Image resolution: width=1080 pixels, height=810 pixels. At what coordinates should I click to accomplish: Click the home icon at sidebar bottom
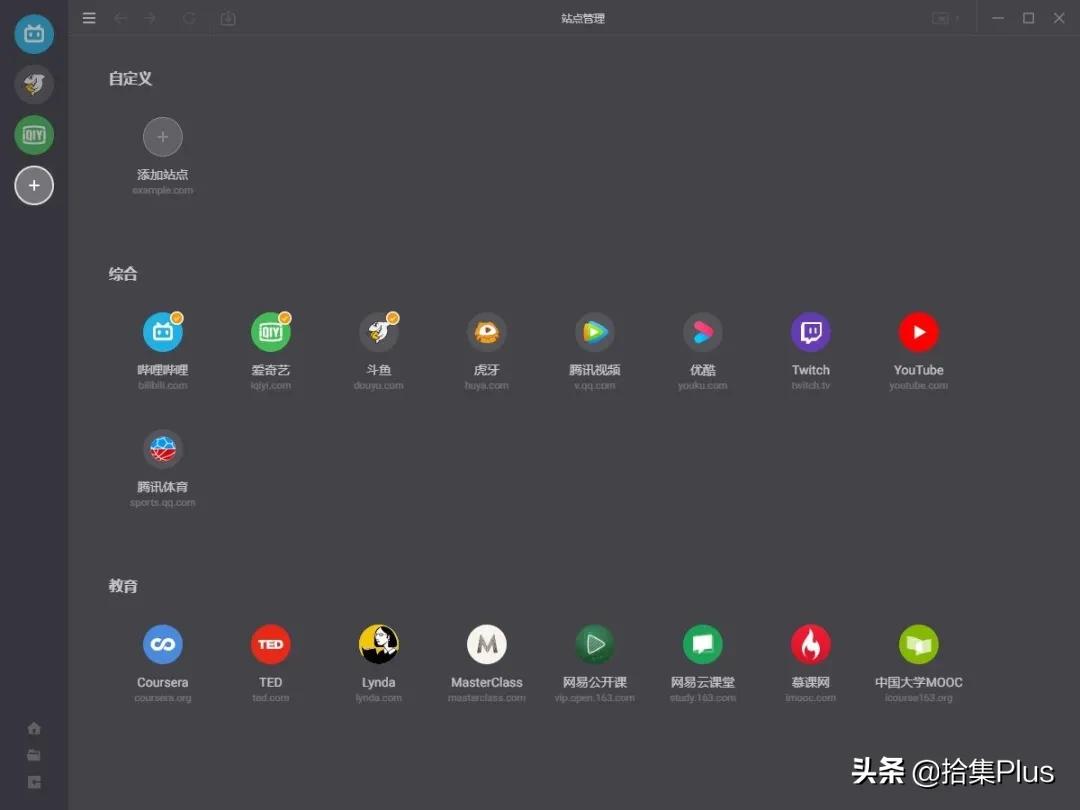[x=34, y=728]
